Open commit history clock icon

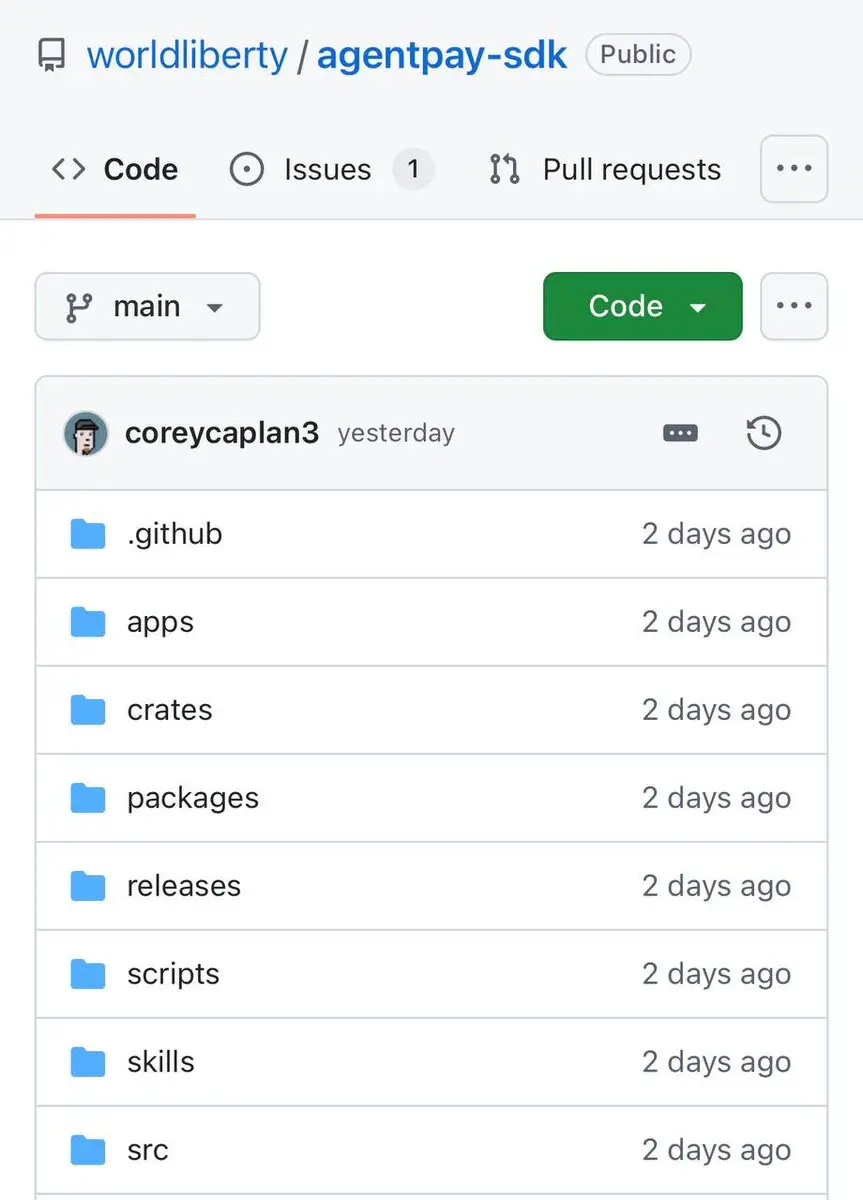click(764, 433)
